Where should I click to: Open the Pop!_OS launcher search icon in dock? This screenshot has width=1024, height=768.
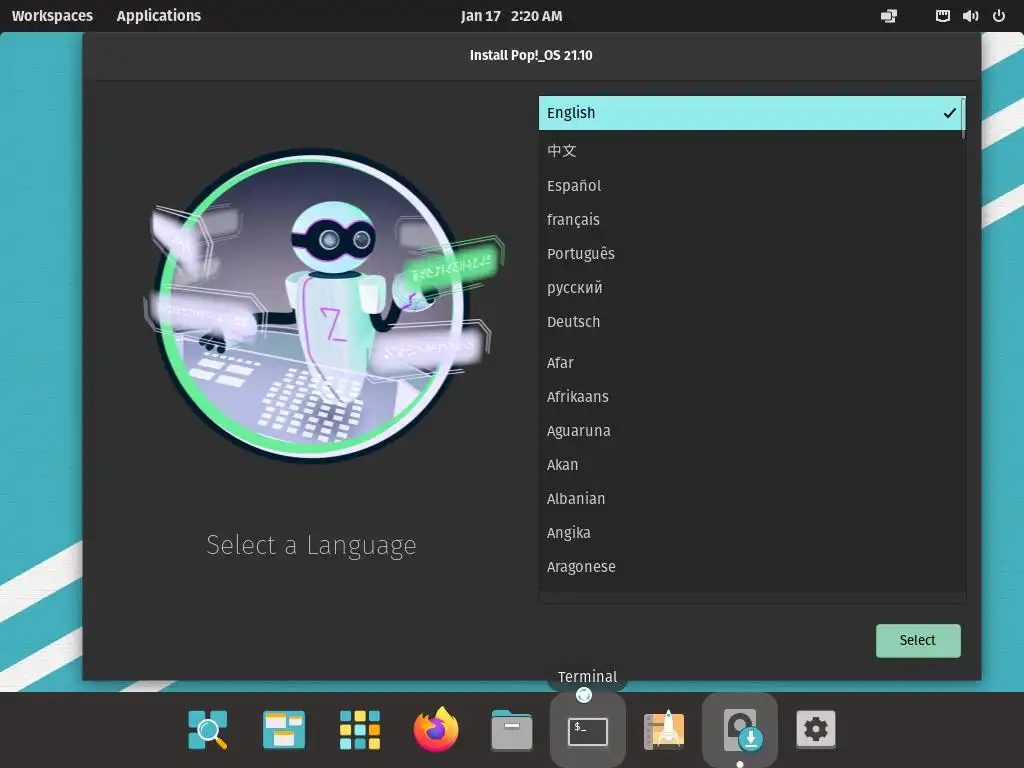pyautogui.click(x=208, y=729)
